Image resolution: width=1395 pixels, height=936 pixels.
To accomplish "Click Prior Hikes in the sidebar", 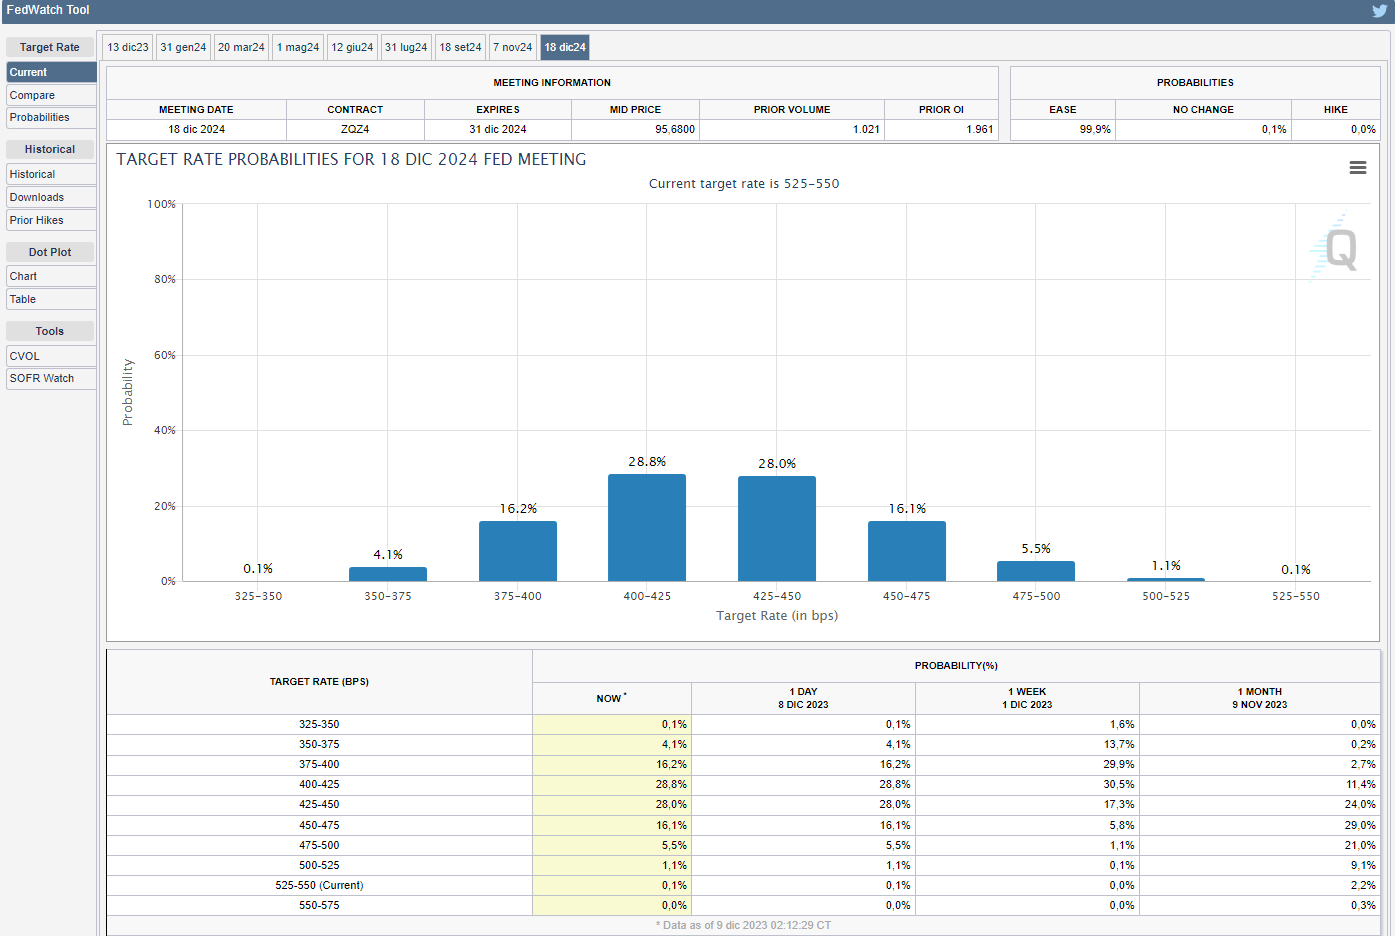I will [x=51, y=220].
